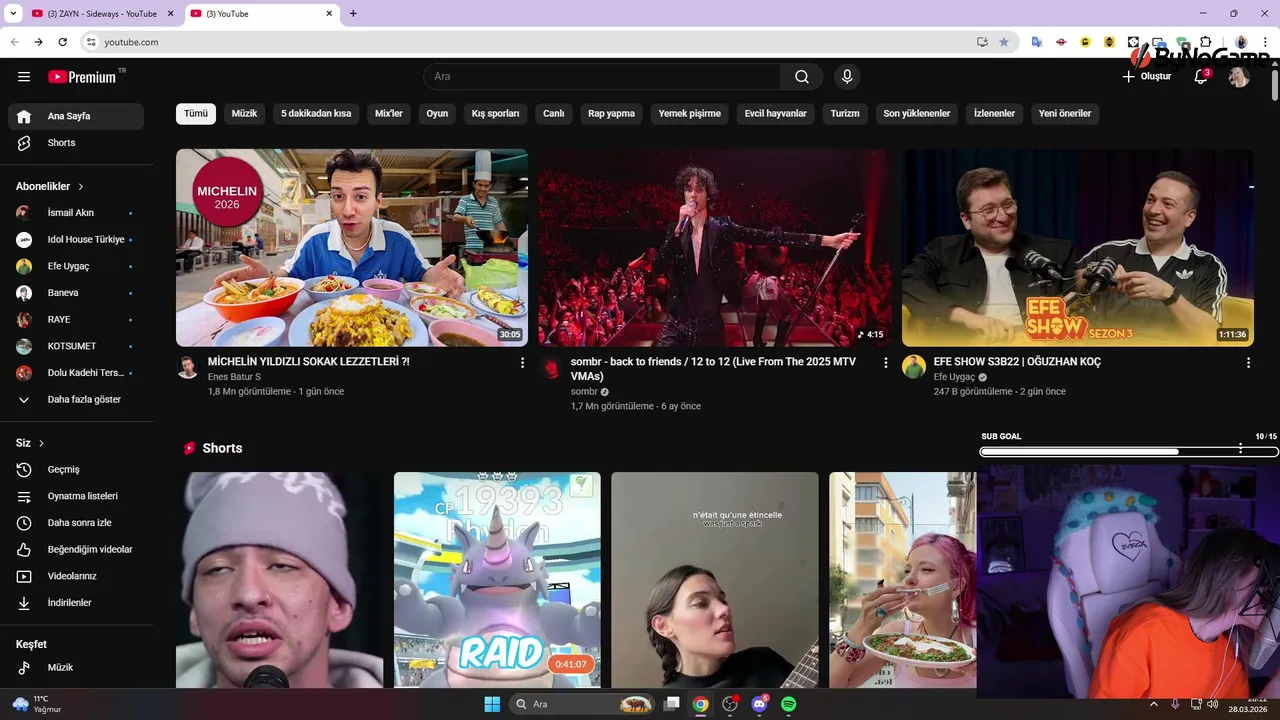The height and width of the screenshot is (720, 1280).
Task: Open Idol House Türkiye channel
Action: point(76,240)
